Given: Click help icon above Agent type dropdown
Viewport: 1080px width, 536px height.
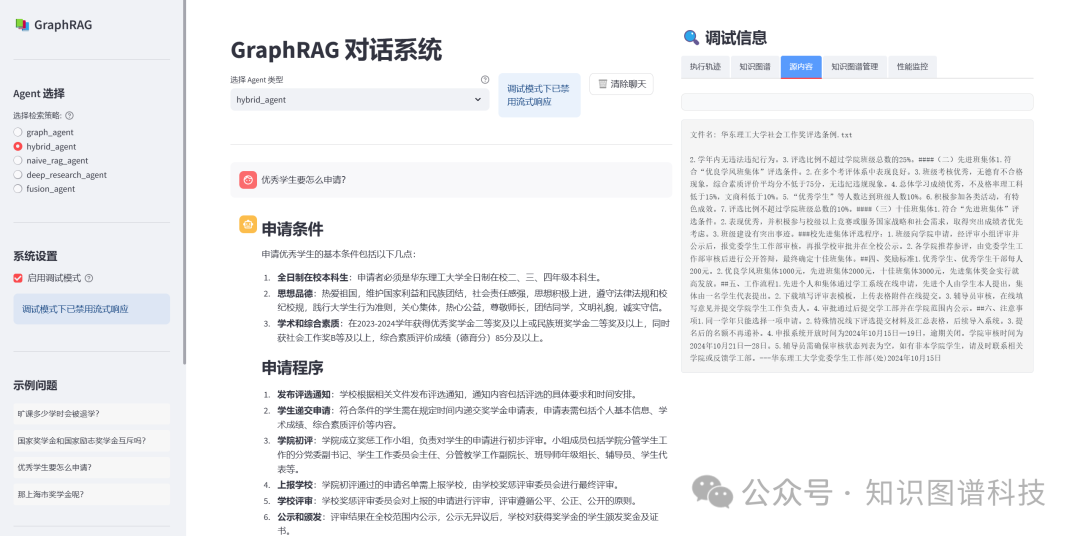Looking at the screenshot, I should [485, 80].
